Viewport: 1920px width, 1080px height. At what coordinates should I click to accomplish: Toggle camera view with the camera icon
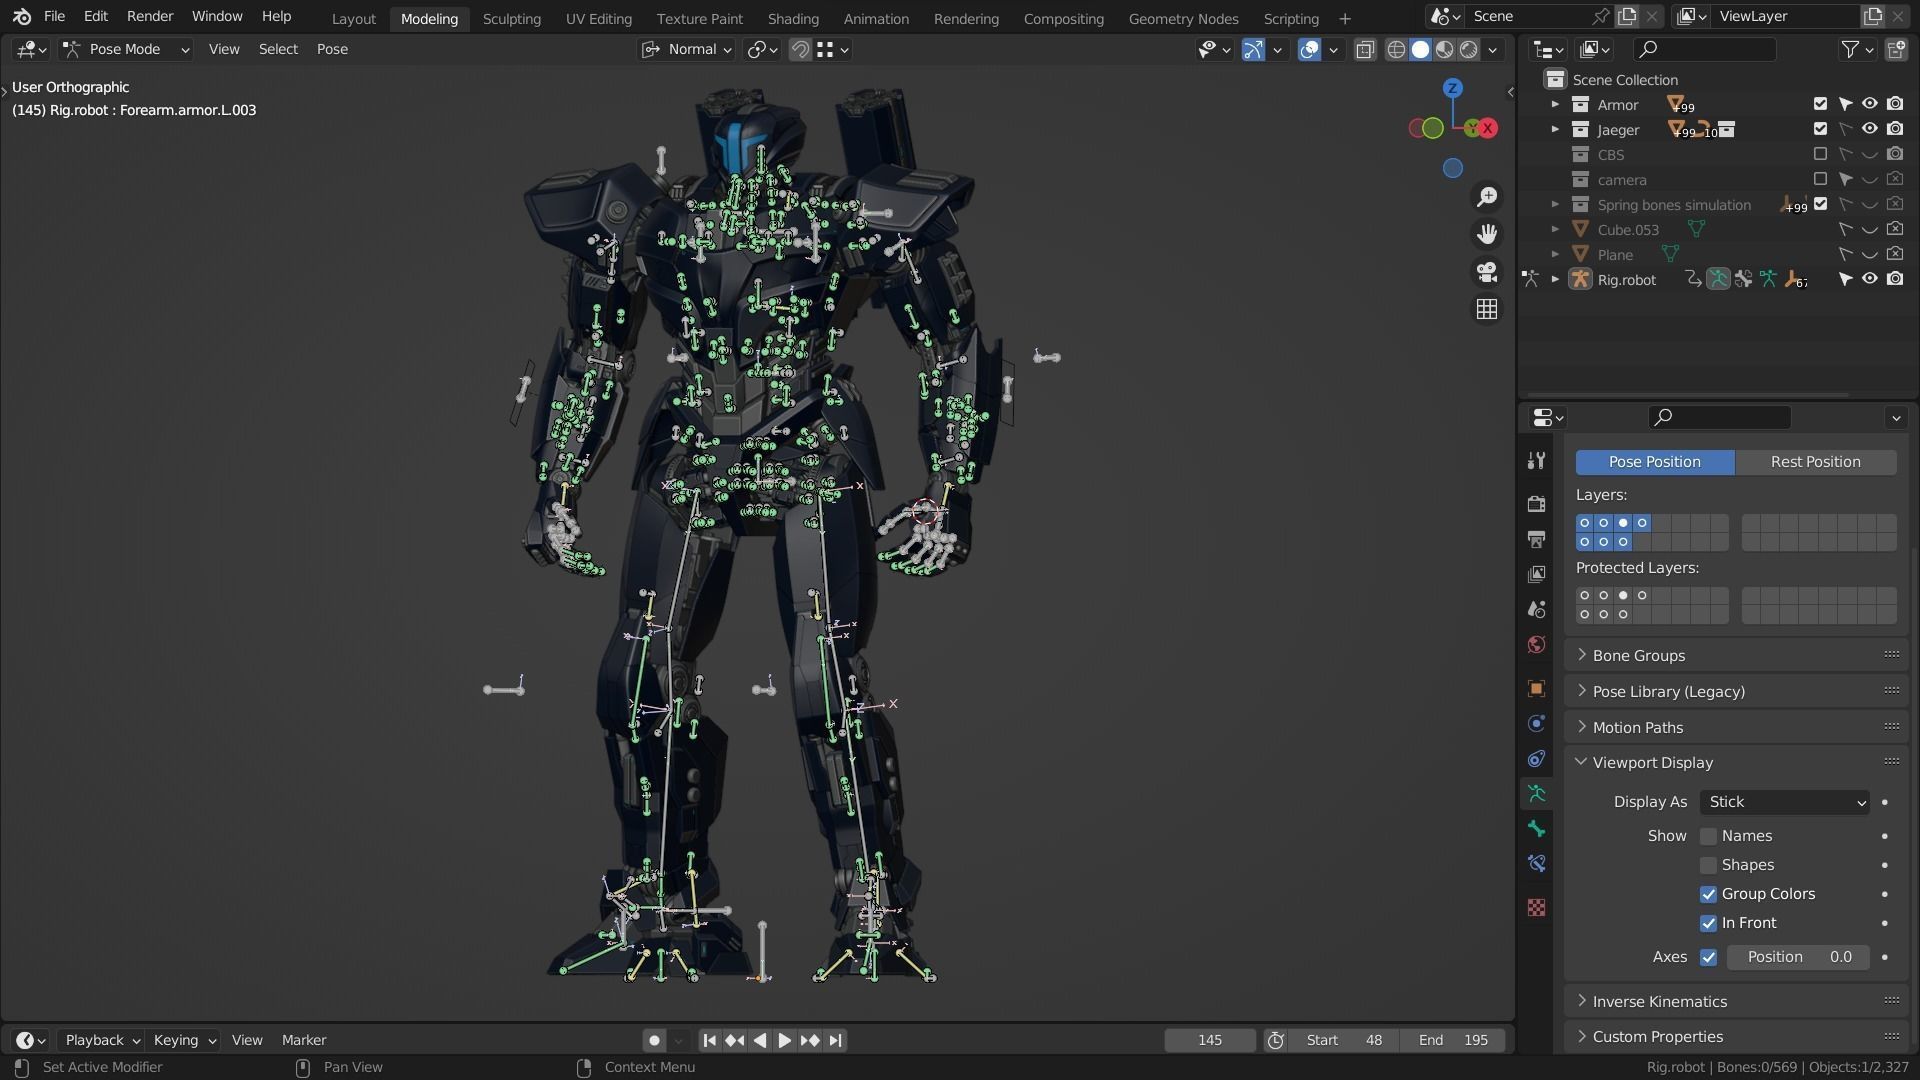click(x=1487, y=272)
